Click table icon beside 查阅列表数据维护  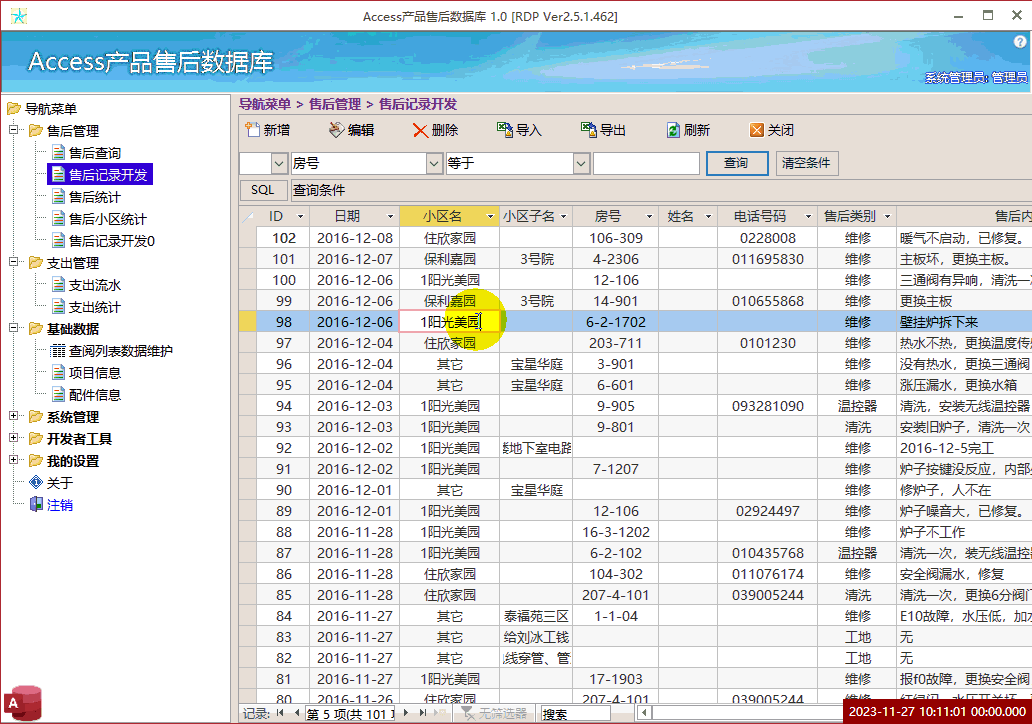click(x=59, y=351)
